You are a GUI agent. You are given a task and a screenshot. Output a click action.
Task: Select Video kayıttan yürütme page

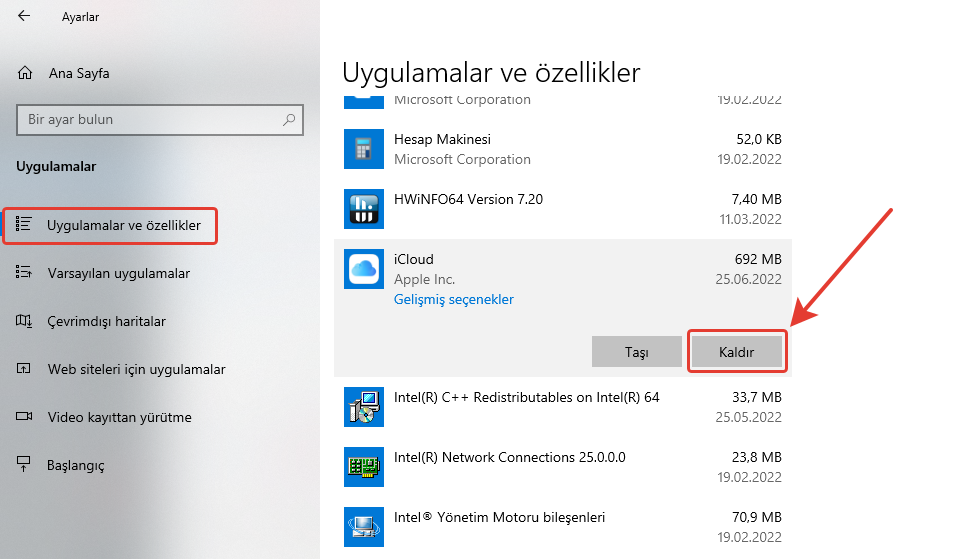pos(119,417)
